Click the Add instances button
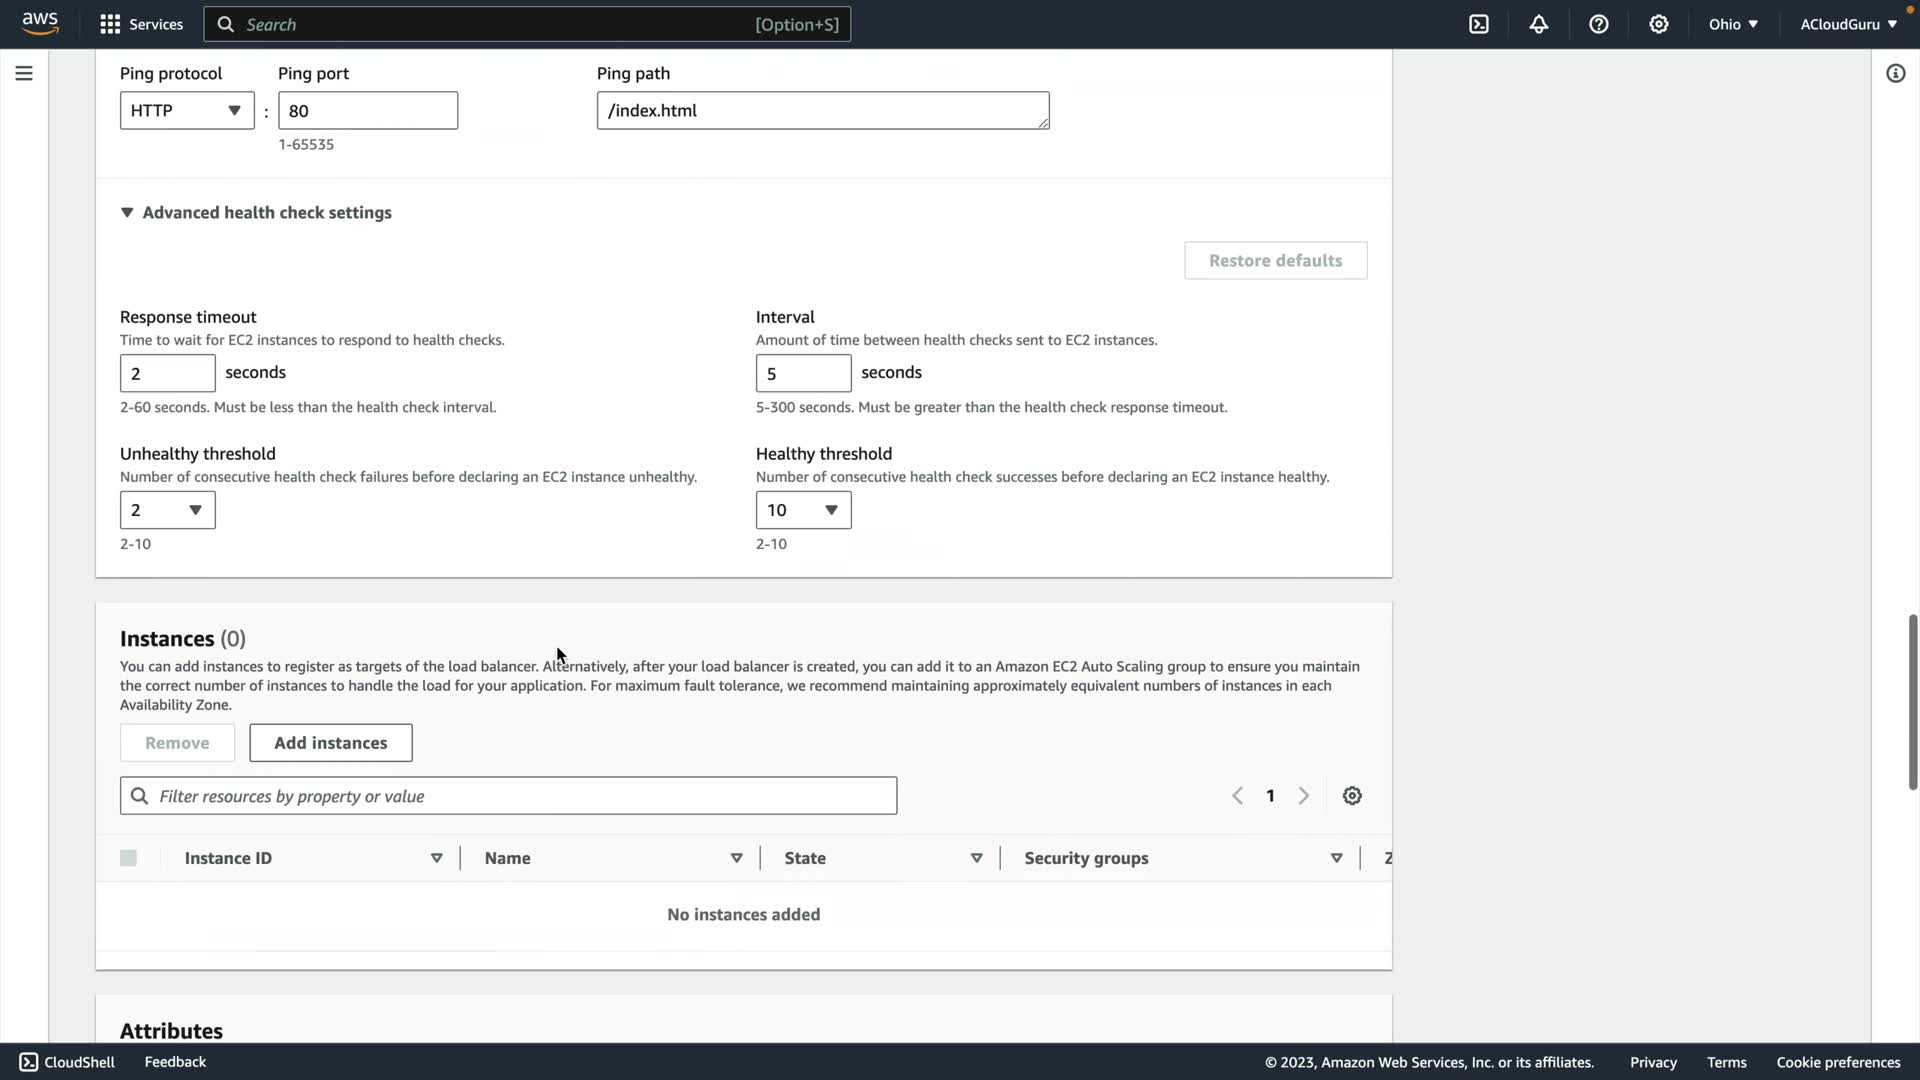This screenshot has width=1920, height=1080. point(331,743)
